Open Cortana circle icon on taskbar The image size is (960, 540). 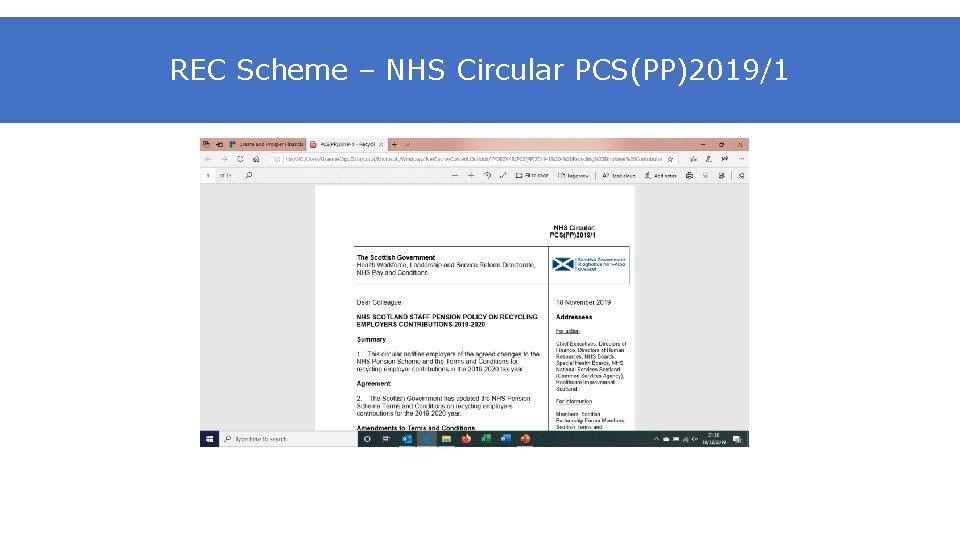tap(367, 439)
